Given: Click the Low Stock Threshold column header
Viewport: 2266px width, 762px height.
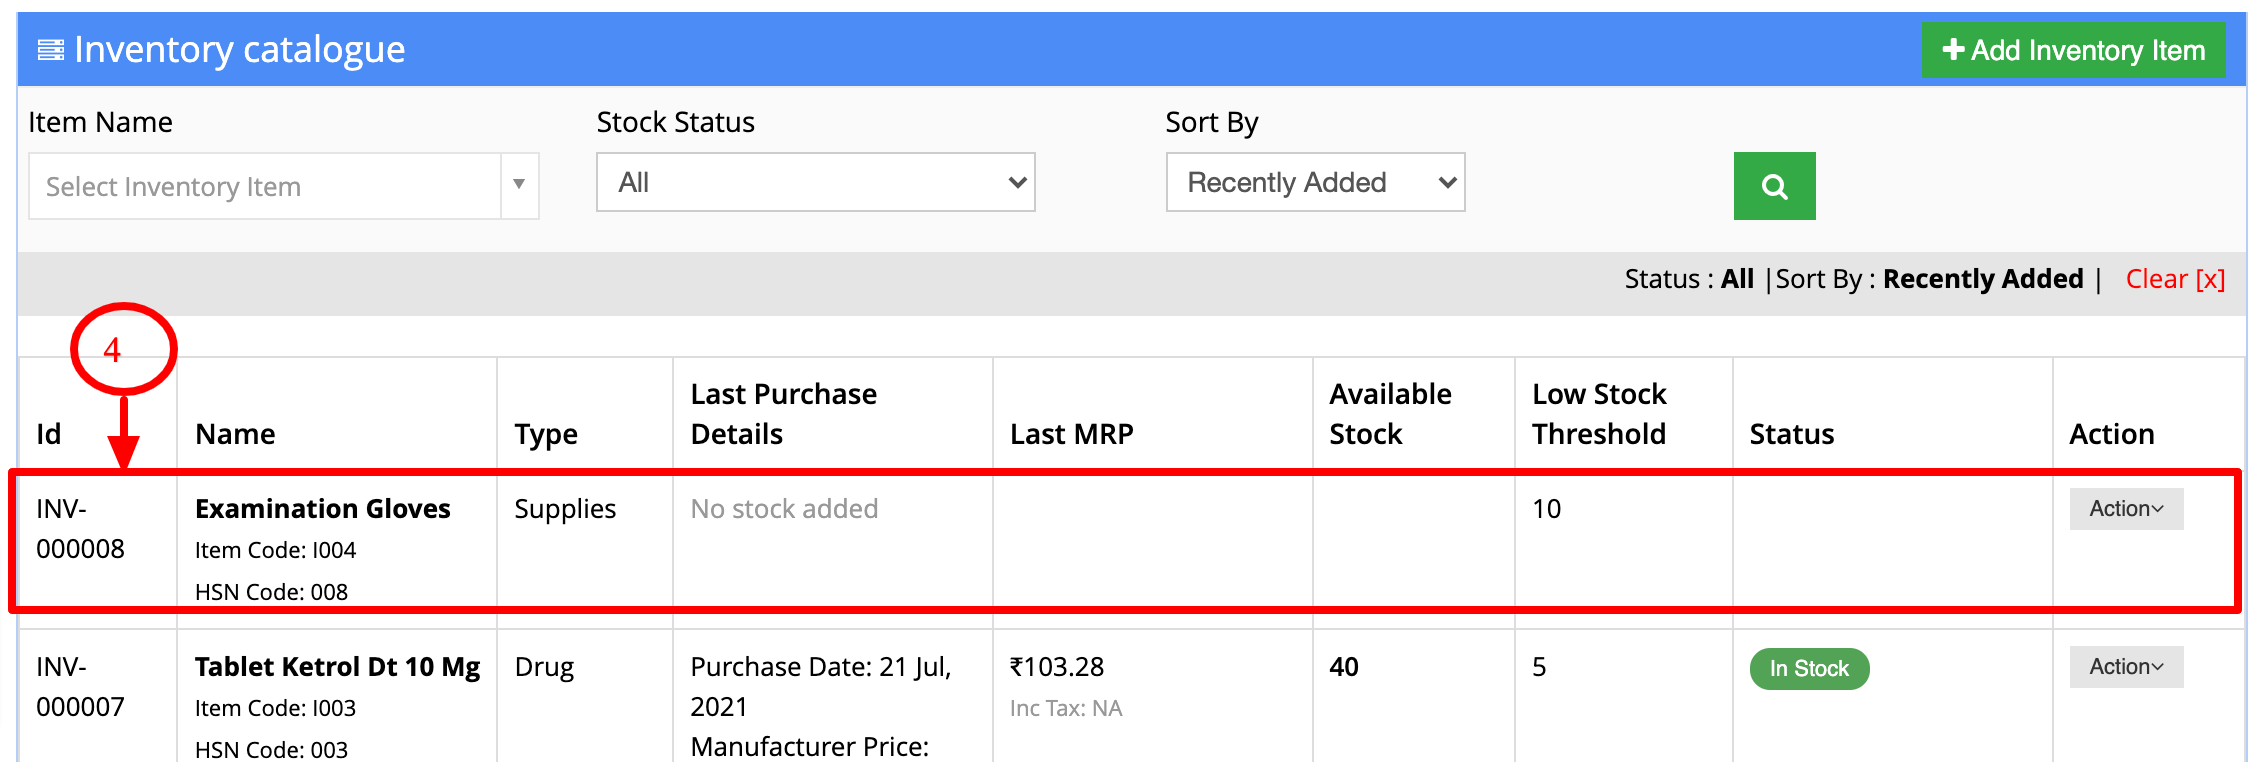Looking at the screenshot, I should pos(1599,414).
